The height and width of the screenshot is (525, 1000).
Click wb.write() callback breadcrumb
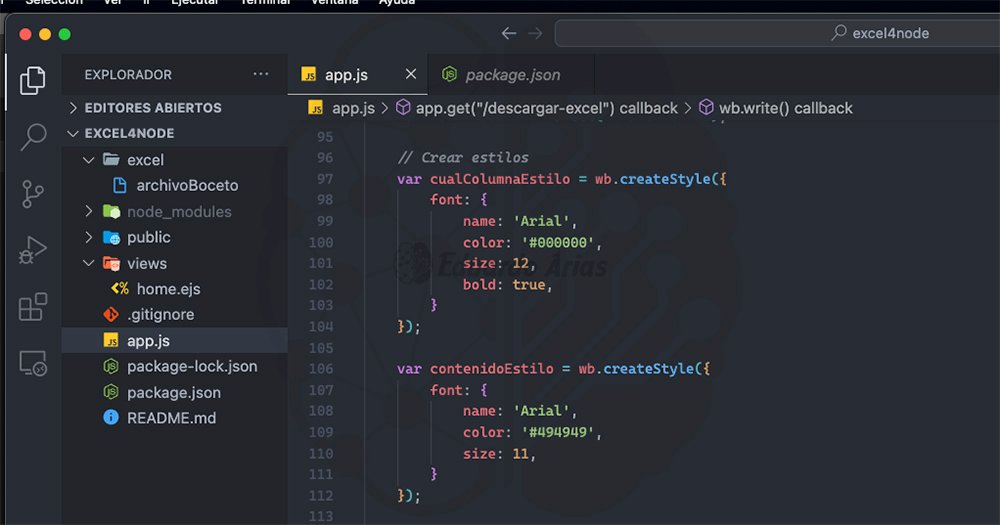pos(786,108)
